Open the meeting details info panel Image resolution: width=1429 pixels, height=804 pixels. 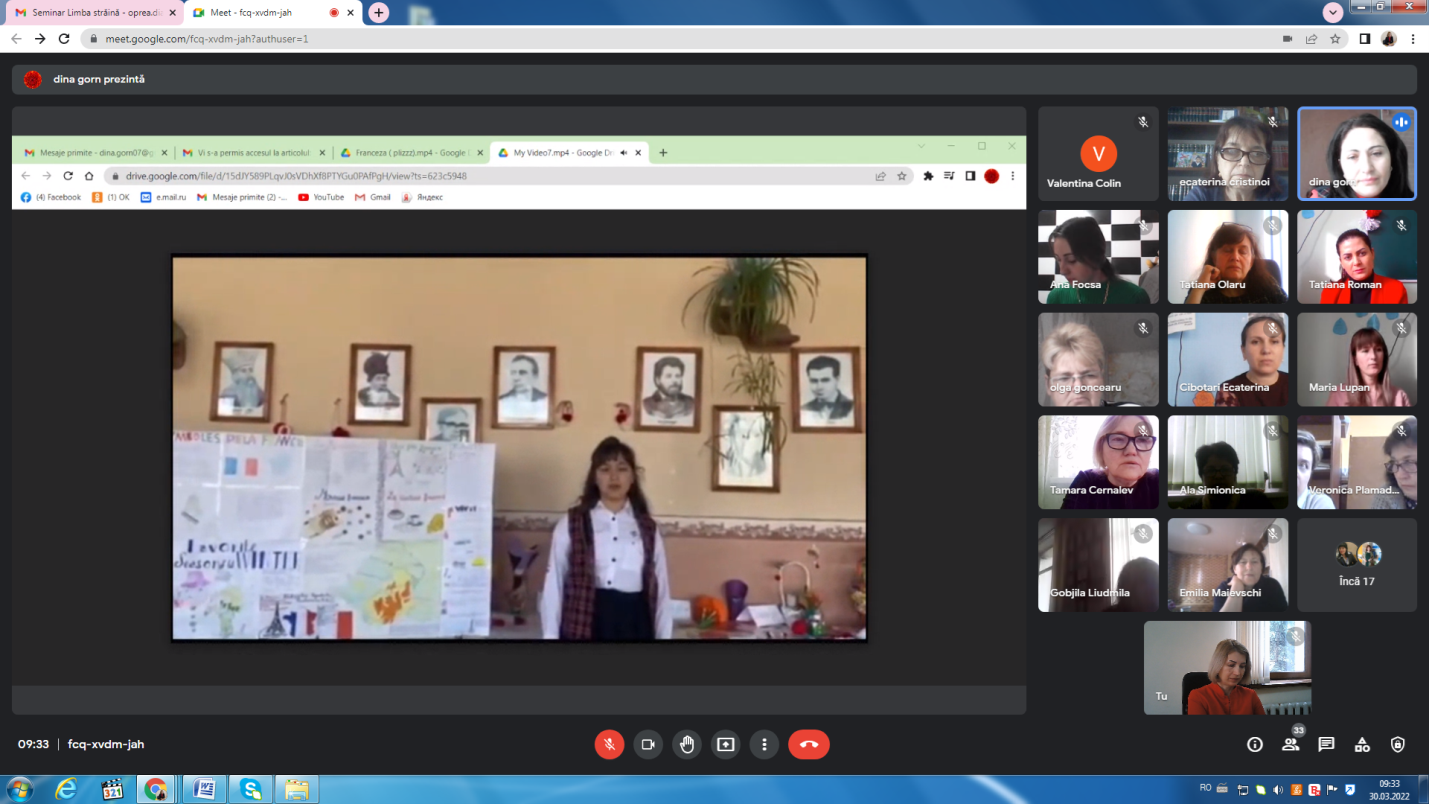[x=1255, y=744]
